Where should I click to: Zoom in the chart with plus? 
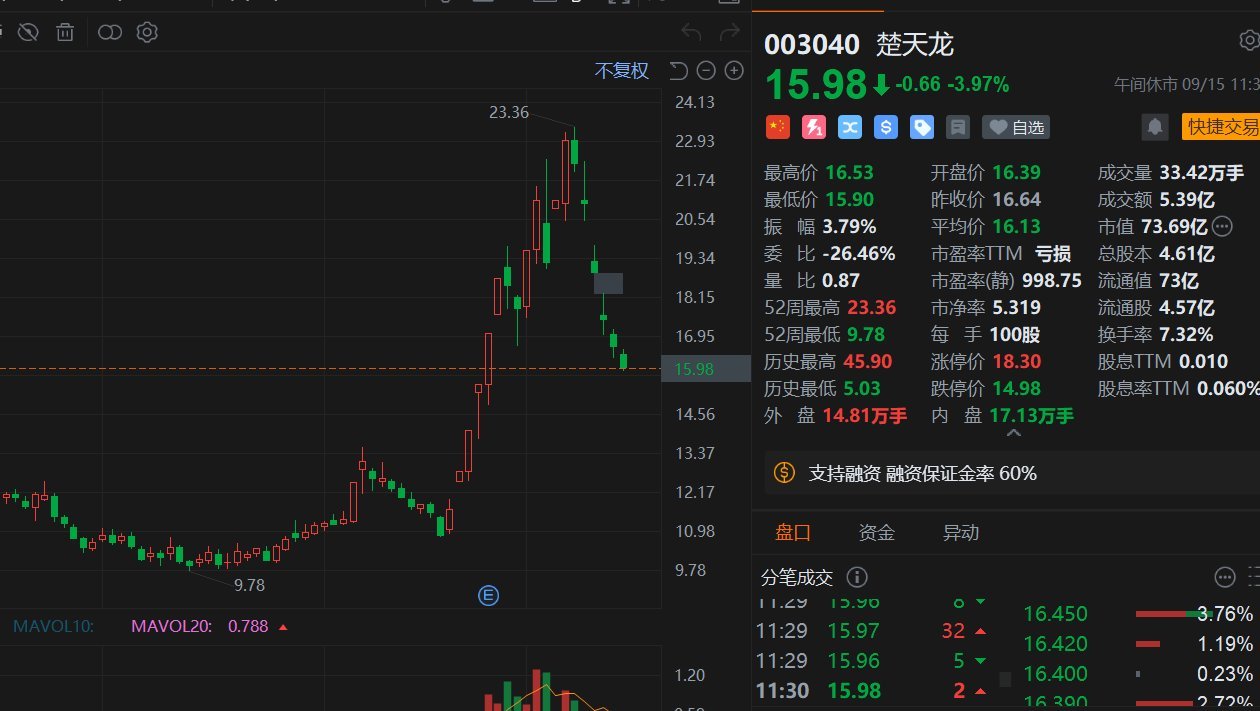734,70
